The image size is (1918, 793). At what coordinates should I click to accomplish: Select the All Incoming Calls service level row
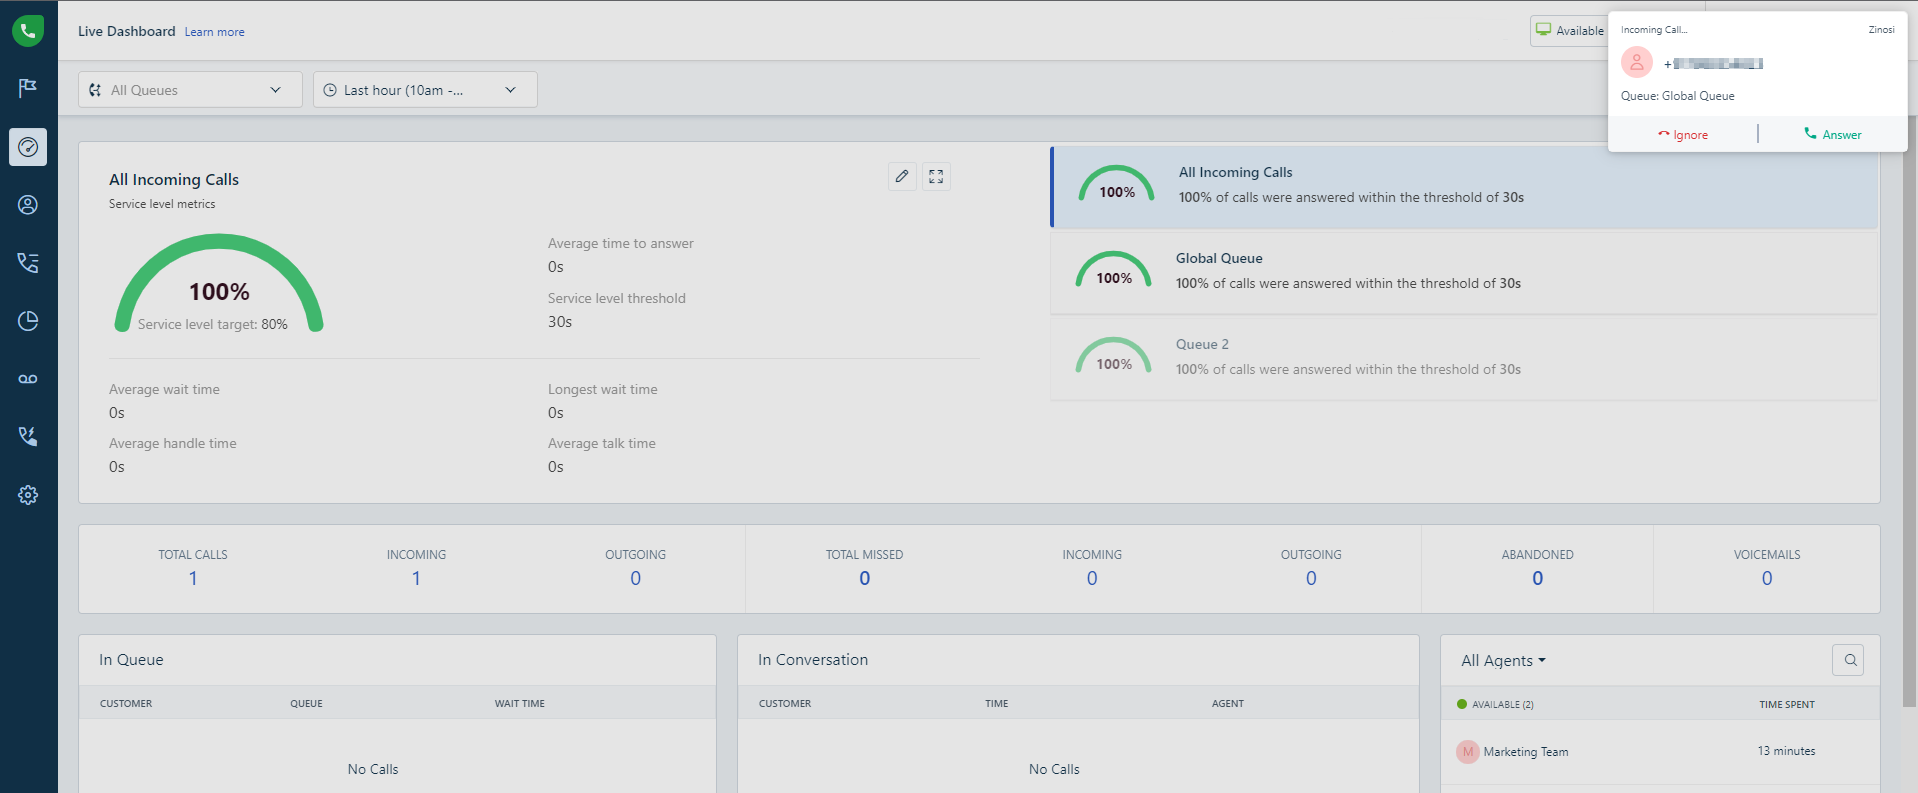1464,187
